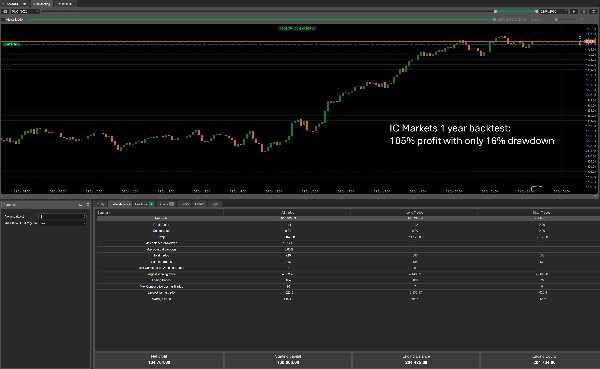The height and width of the screenshot is (369, 600).
Task: Click the first top tab beside Backtesting
Action: click(15, 3)
